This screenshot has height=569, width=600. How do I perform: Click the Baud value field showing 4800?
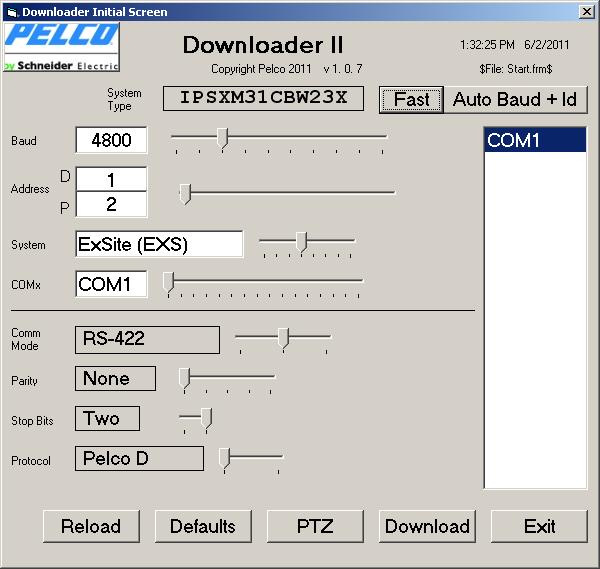click(x=111, y=140)
